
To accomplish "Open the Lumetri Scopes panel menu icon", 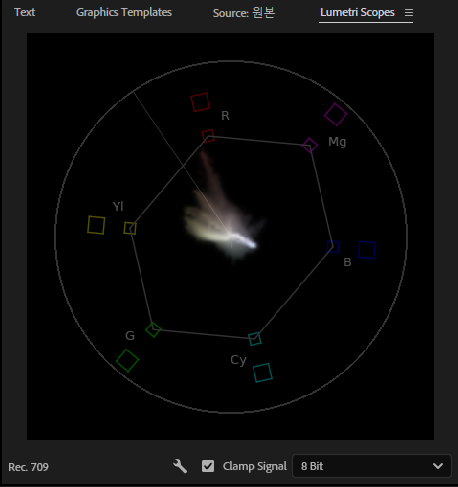I will tap(409, 13).
